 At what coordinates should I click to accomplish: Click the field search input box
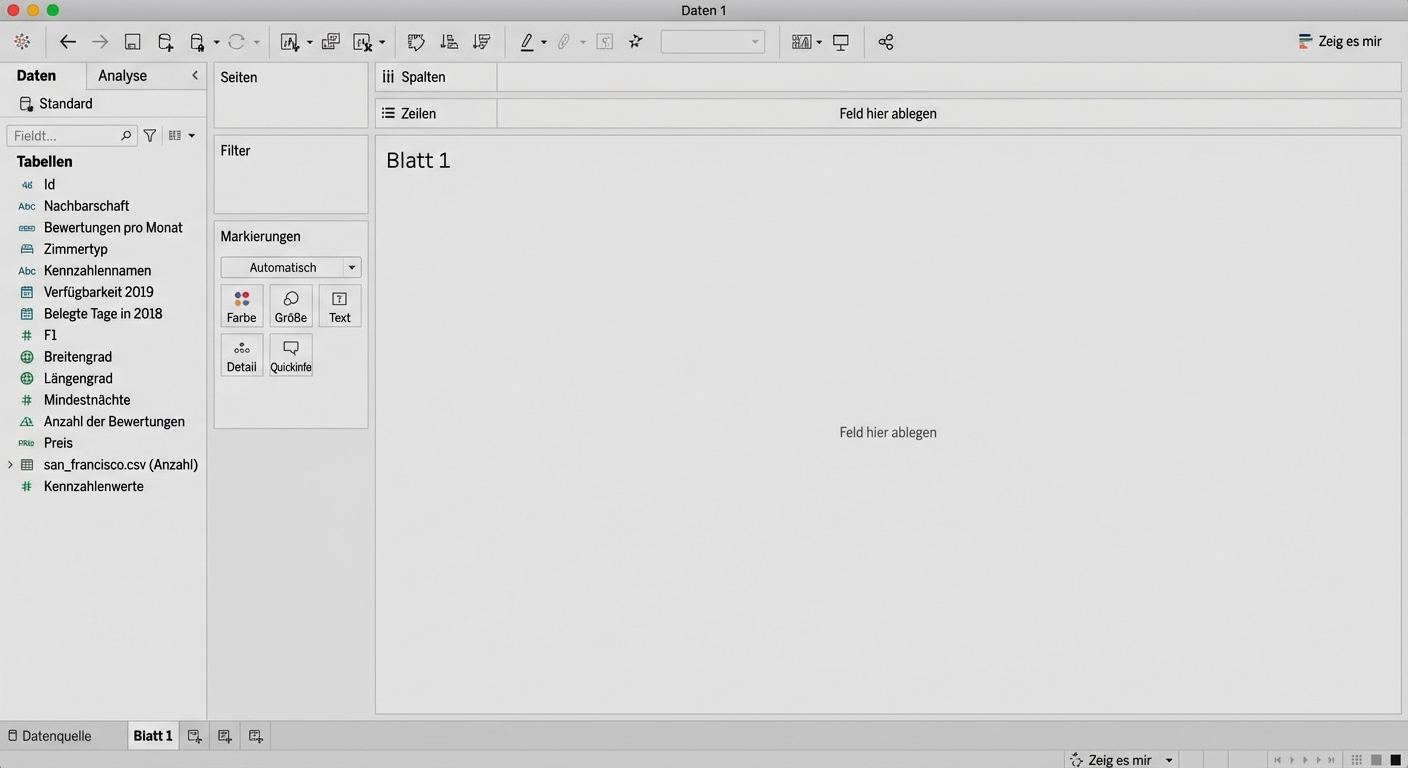pyautogui.click(x=65, y=136)
